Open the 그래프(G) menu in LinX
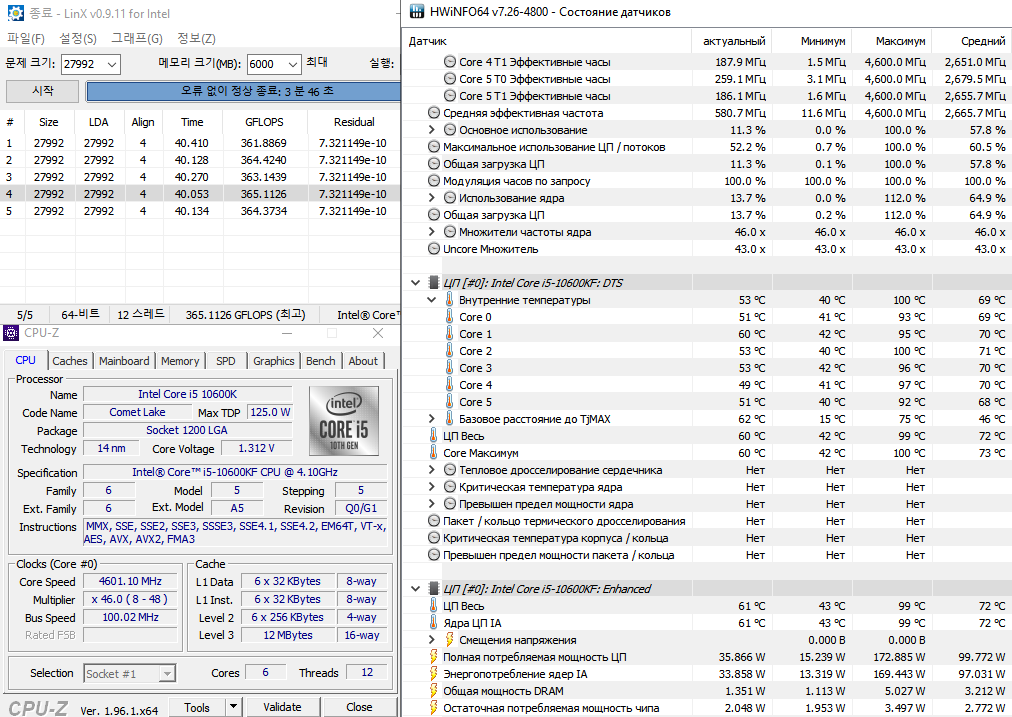Screen dimensions: 1012x717 tap(136, 39)
